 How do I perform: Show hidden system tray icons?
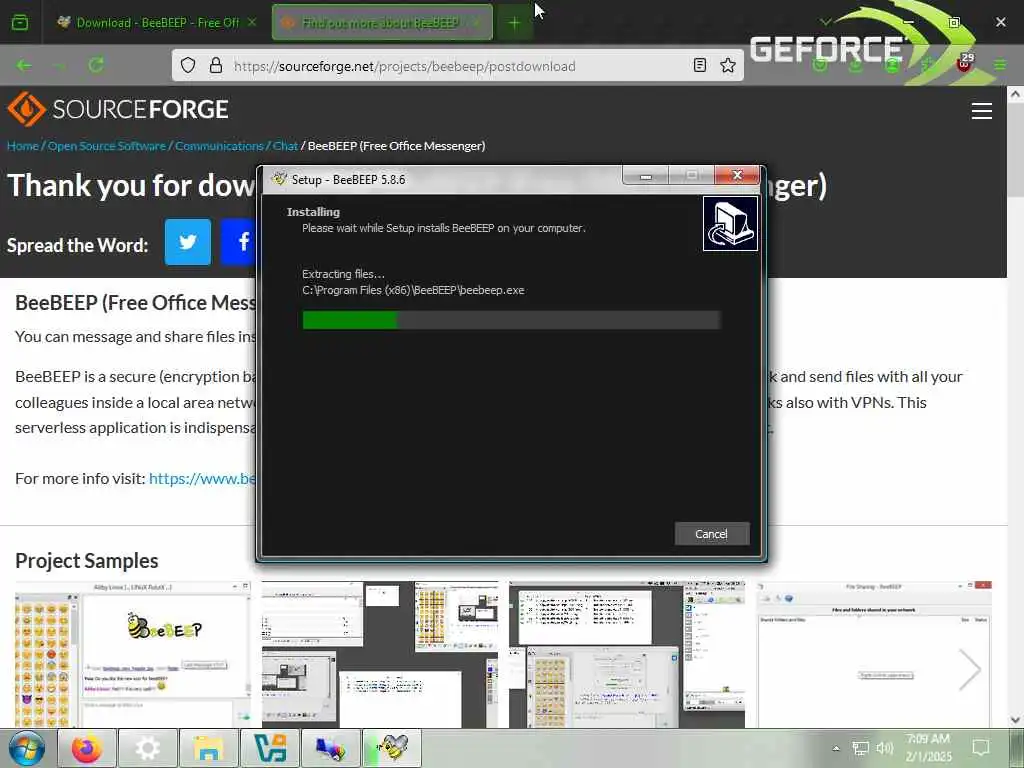(x=836, y=748)
